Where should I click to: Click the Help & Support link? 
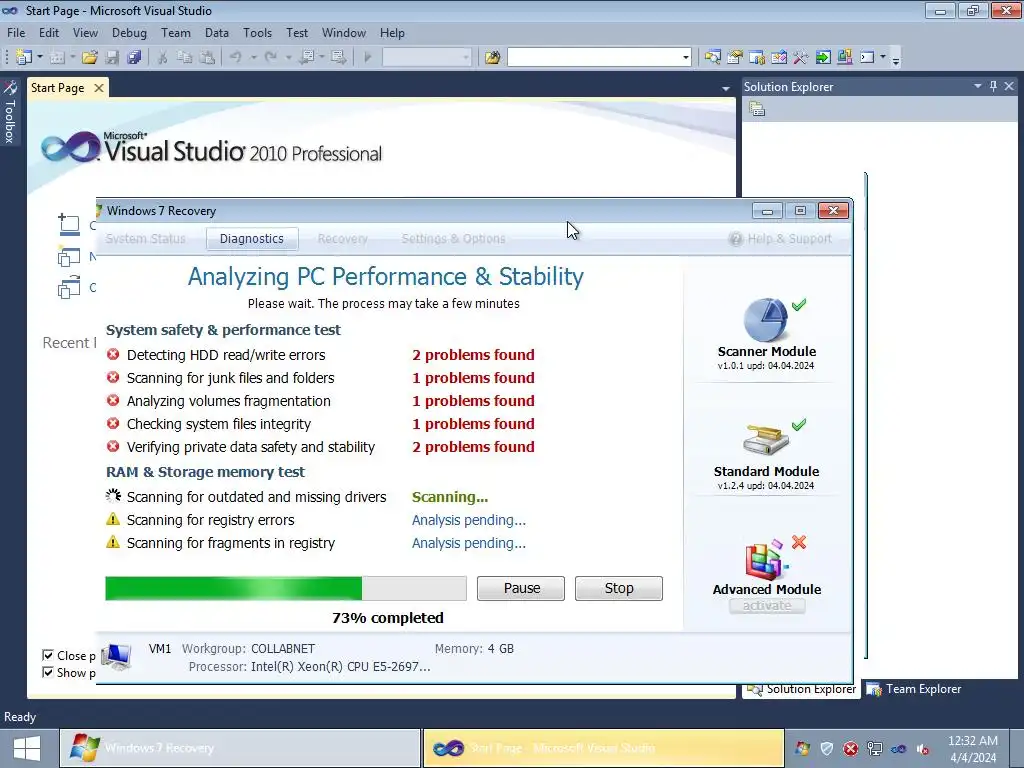click(780, 238)
